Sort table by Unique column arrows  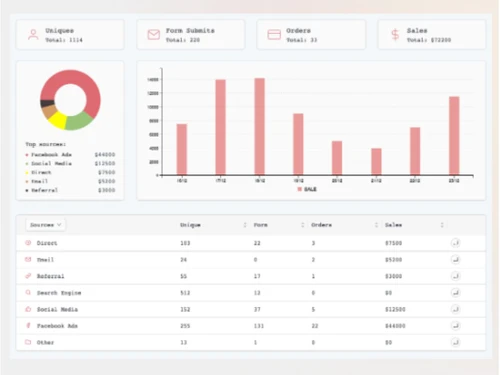245,225
